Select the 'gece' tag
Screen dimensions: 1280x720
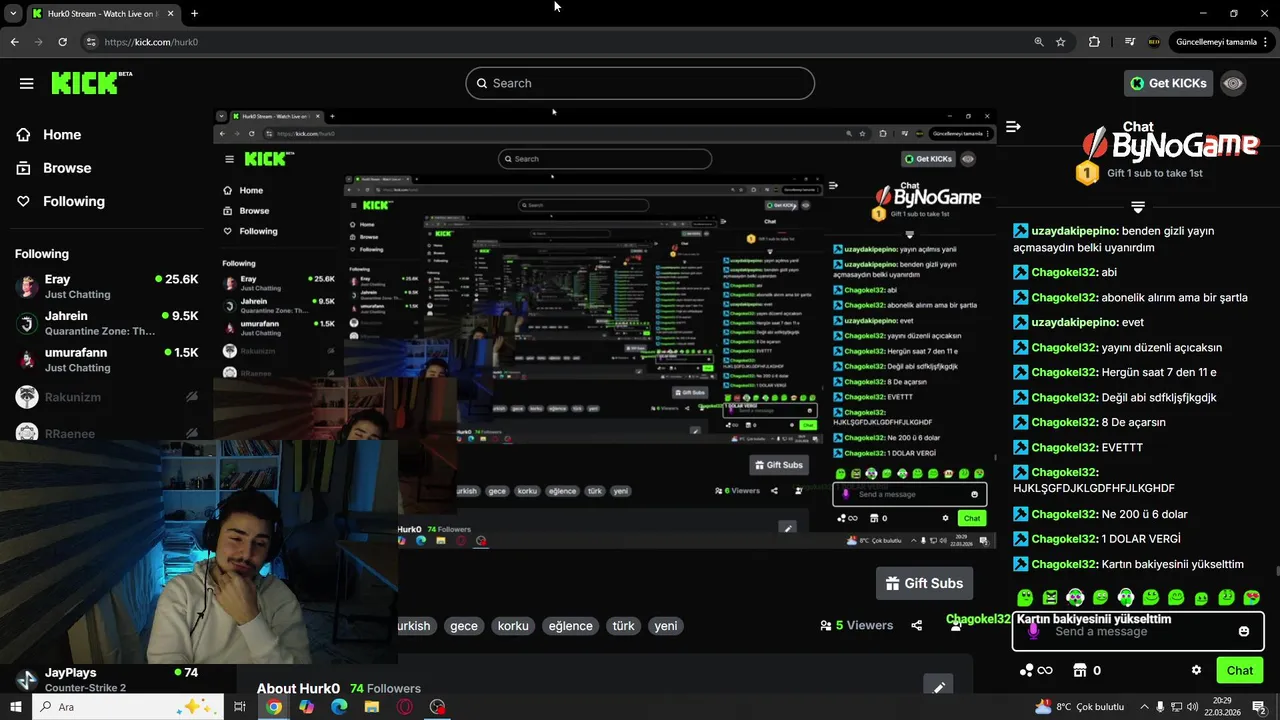tap(464, 626)
